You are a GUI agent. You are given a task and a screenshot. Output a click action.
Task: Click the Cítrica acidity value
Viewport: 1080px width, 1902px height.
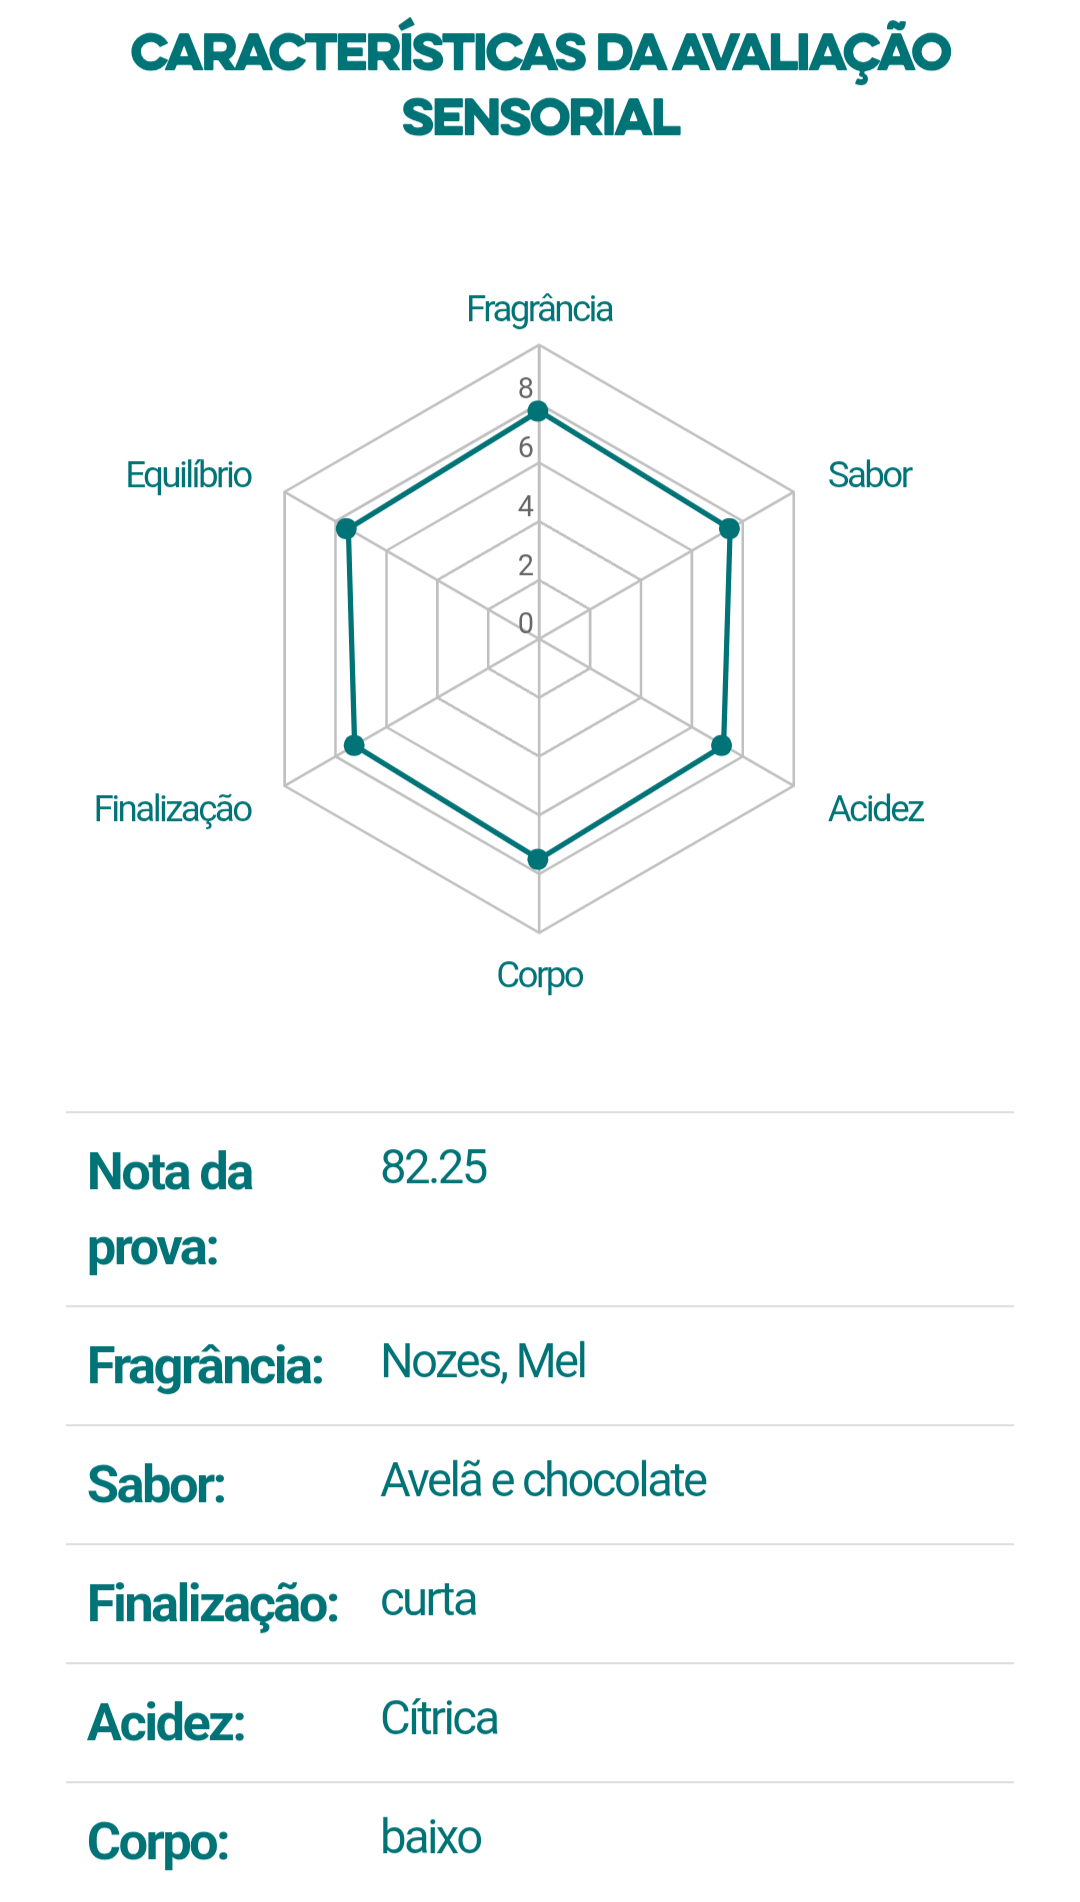(439, 1718)
